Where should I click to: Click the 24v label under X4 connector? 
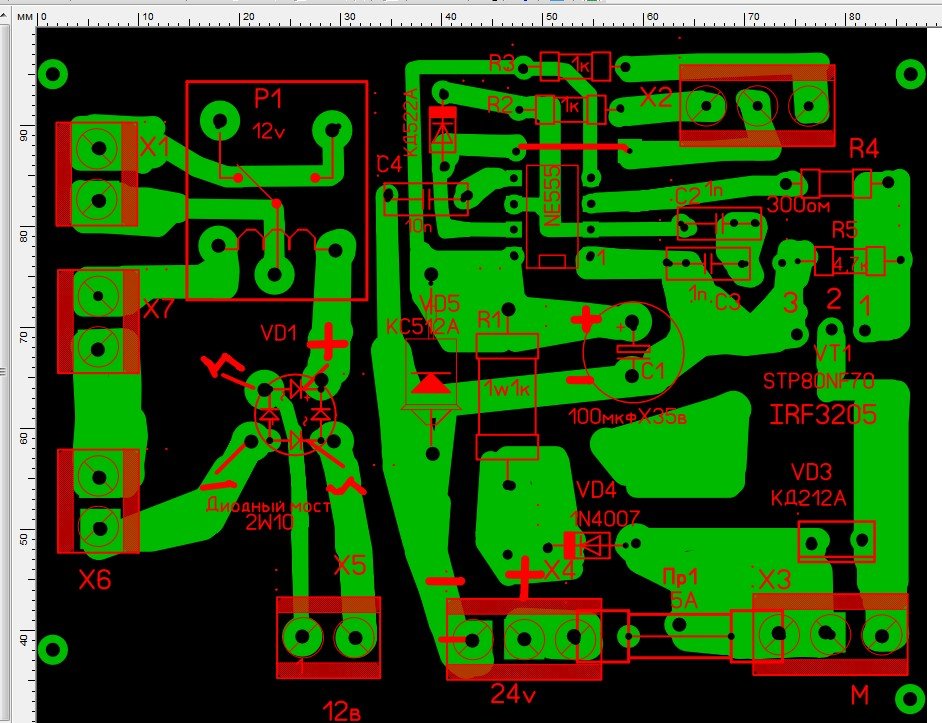click(x=513, y=693)
